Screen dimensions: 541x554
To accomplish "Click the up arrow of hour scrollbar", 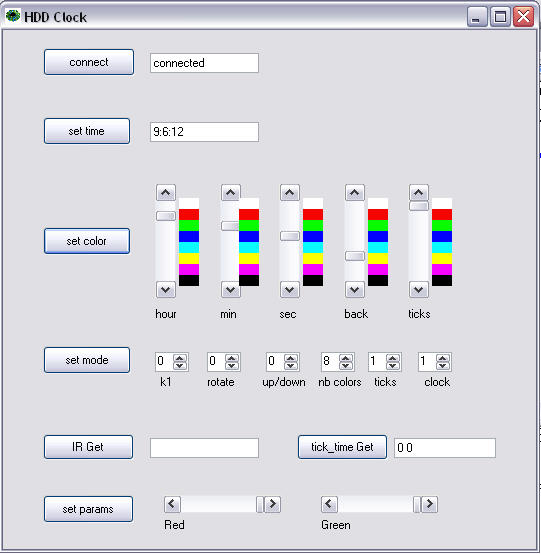I will 166,193.
